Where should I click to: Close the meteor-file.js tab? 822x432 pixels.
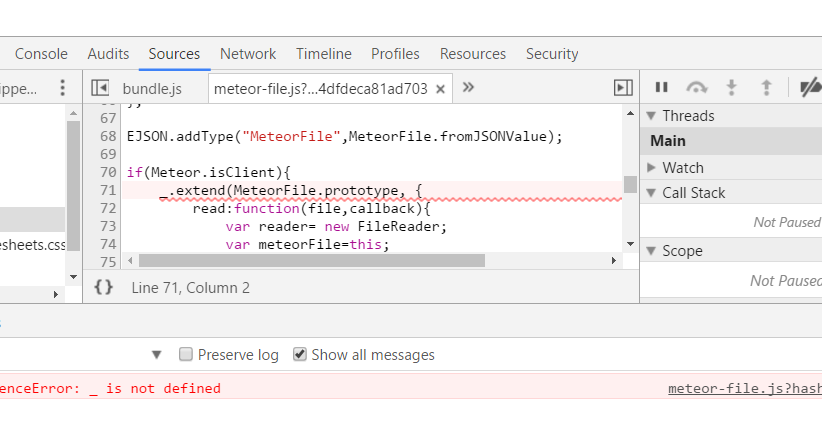tap(440, 89)
